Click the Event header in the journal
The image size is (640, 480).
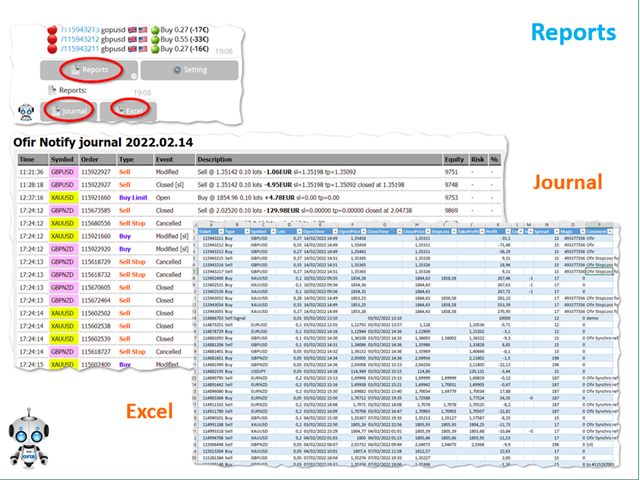[x=174, y=160]
